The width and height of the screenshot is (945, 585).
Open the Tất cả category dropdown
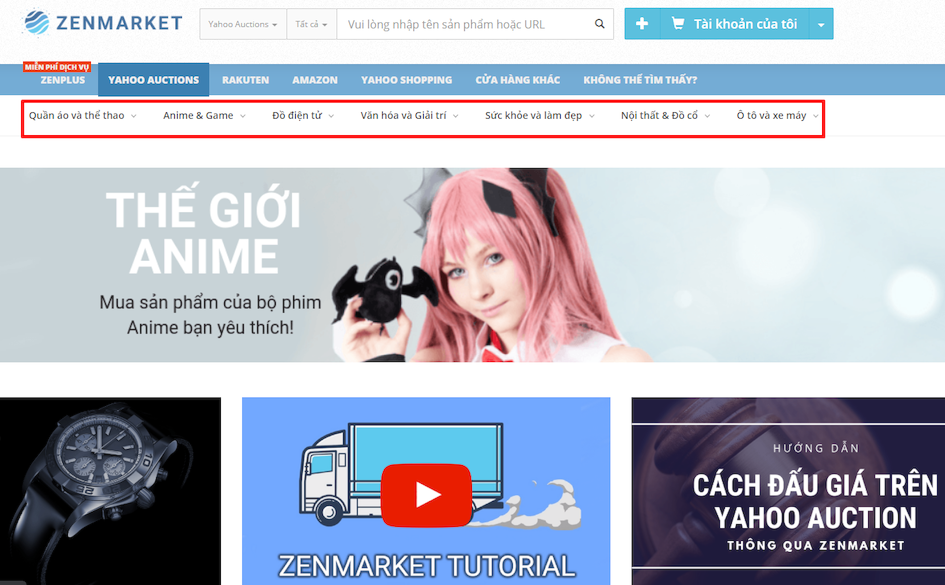pos(312,24)
